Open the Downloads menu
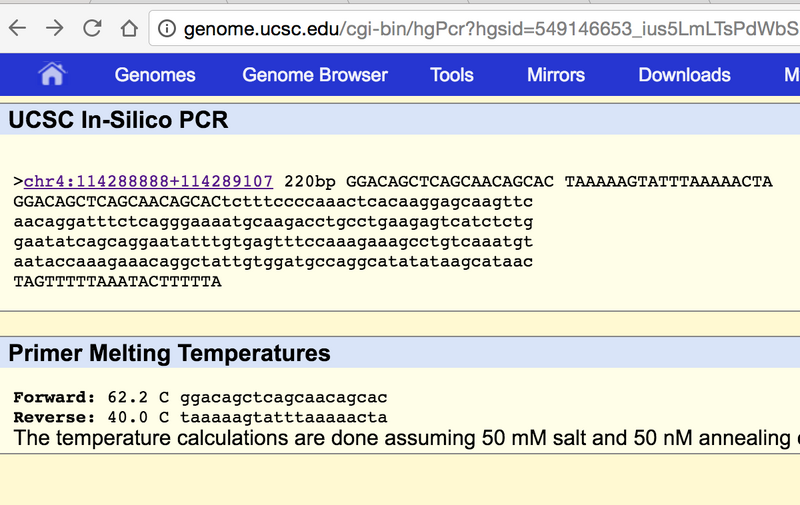The width and height of the screenshot is (800, 505). (x=684, y=75)
